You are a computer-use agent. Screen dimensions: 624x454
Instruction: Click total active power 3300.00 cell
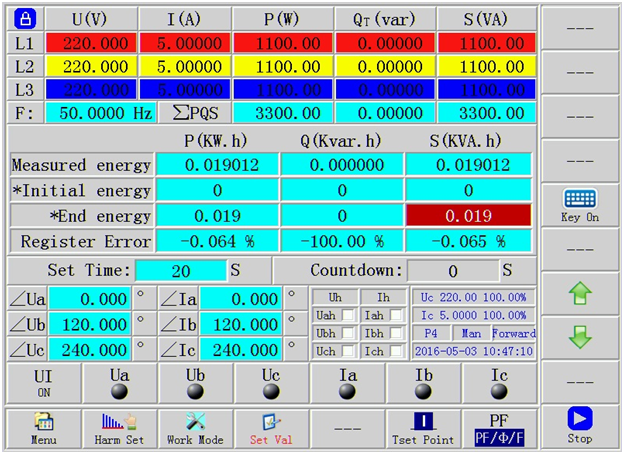coord(283,113)
